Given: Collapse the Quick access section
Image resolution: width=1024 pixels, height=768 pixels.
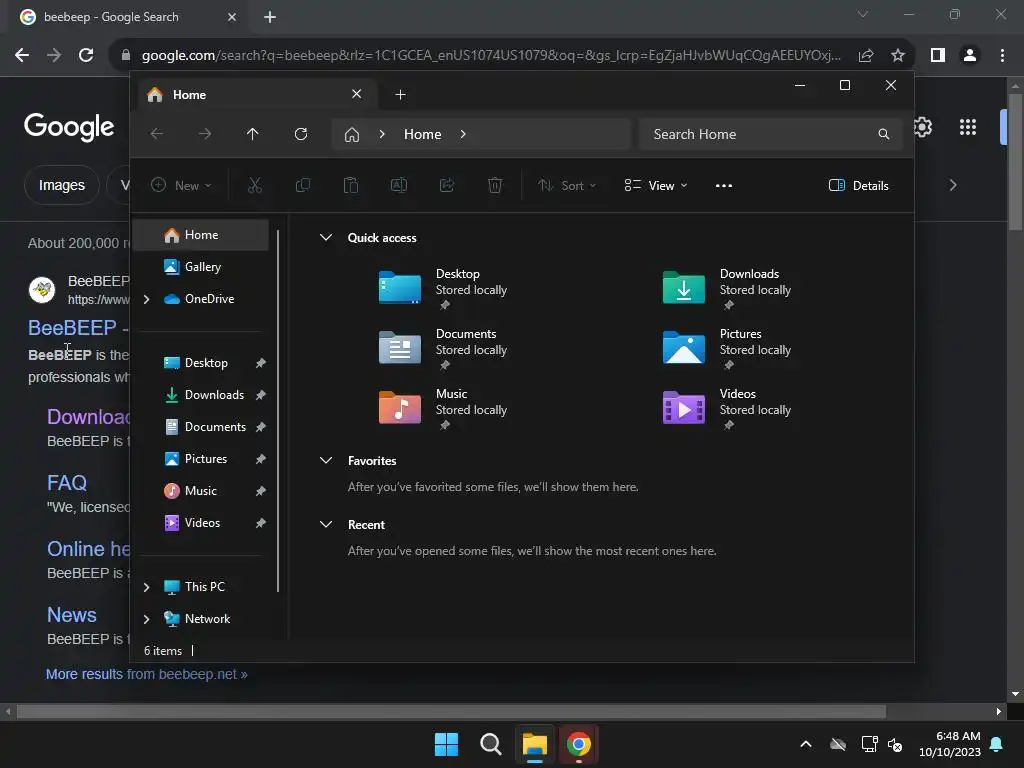Looking at the screenshot, I should (326, 238).
